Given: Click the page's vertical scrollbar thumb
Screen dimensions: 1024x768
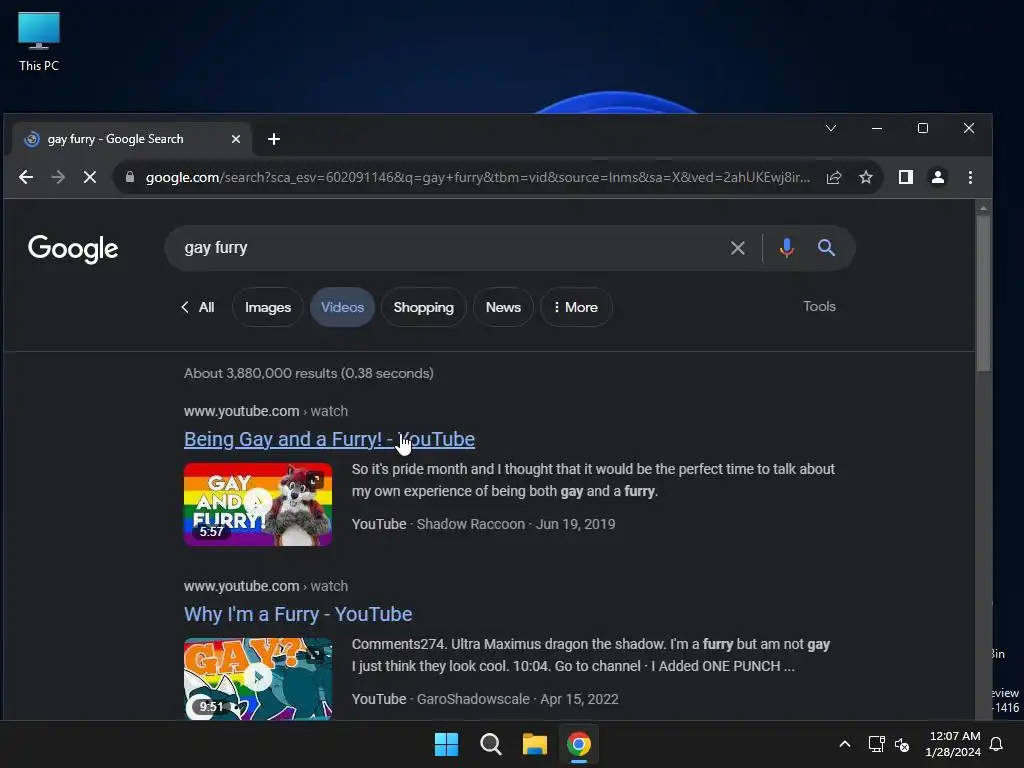Looking at the screenshot, I should click(983, 294).
